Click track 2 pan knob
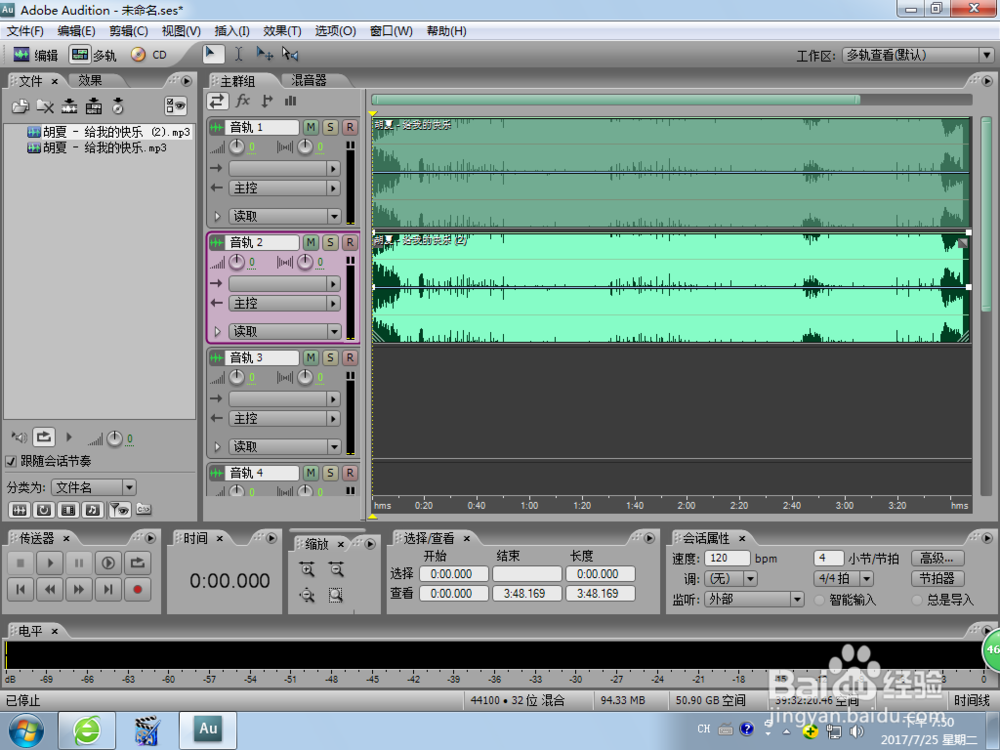 point(305,262)
